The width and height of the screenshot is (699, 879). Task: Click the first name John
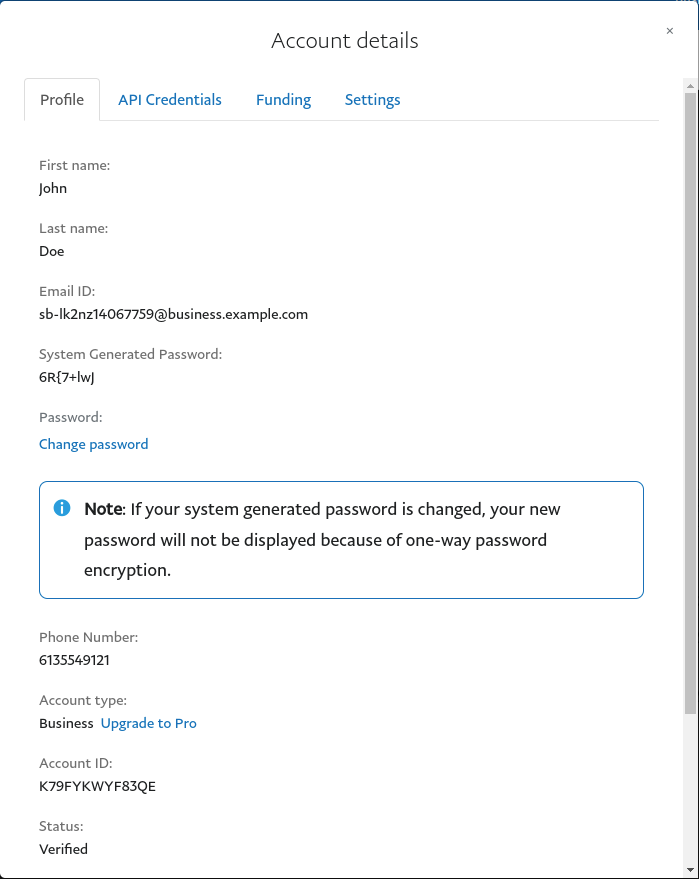coord(52,188)
